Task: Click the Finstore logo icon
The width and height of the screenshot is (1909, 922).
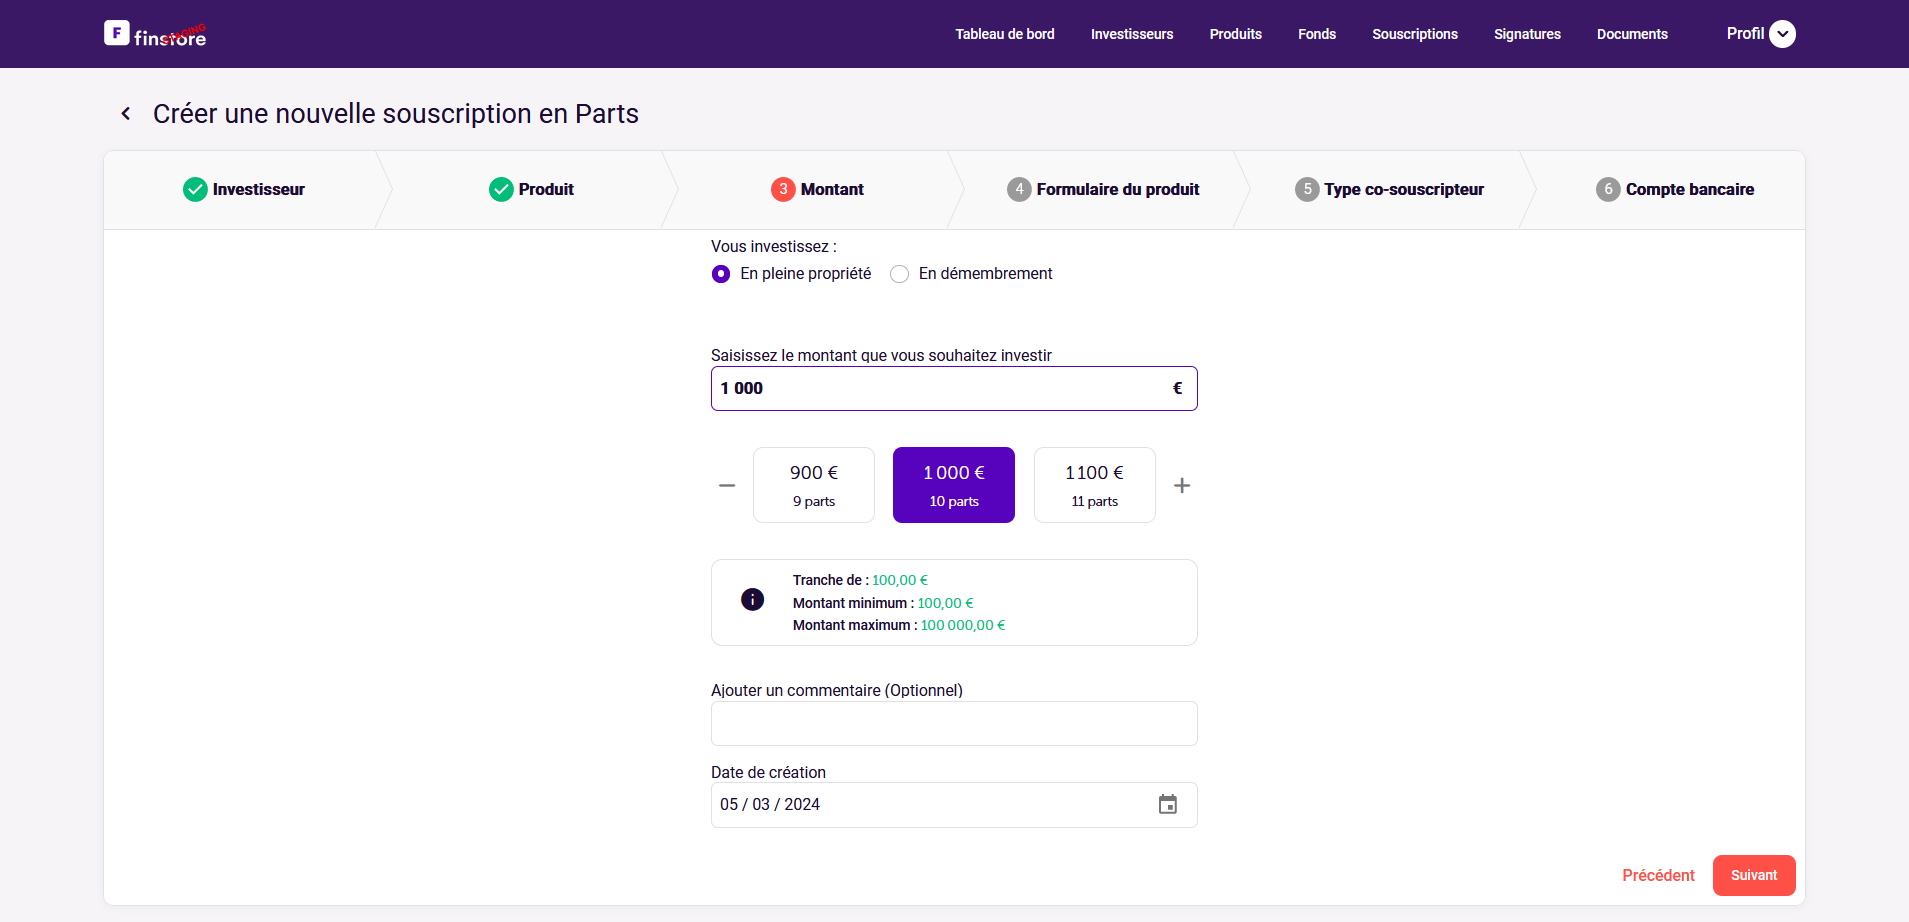Action: (x=117, y=33)
